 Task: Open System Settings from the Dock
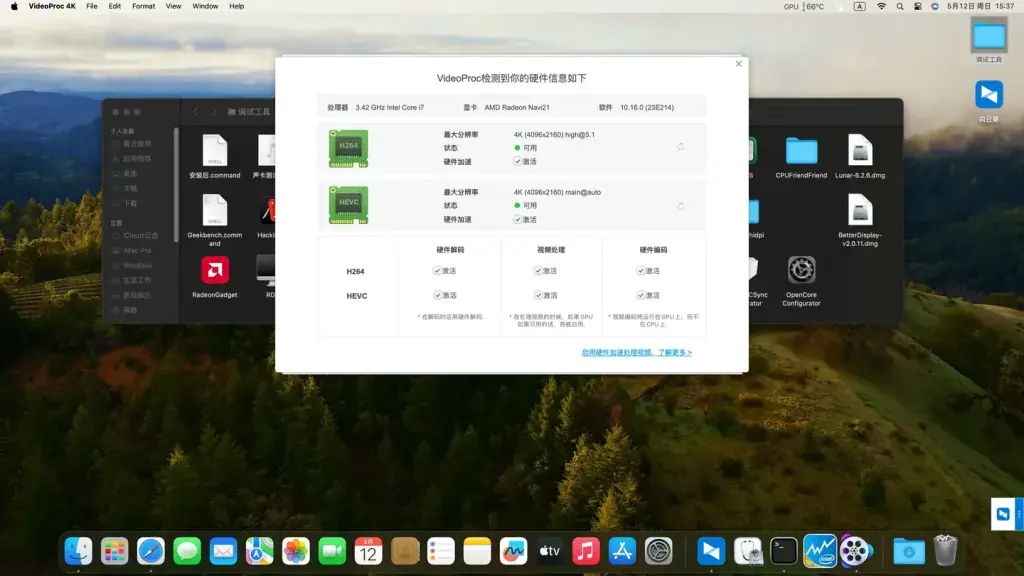(658, 551)
